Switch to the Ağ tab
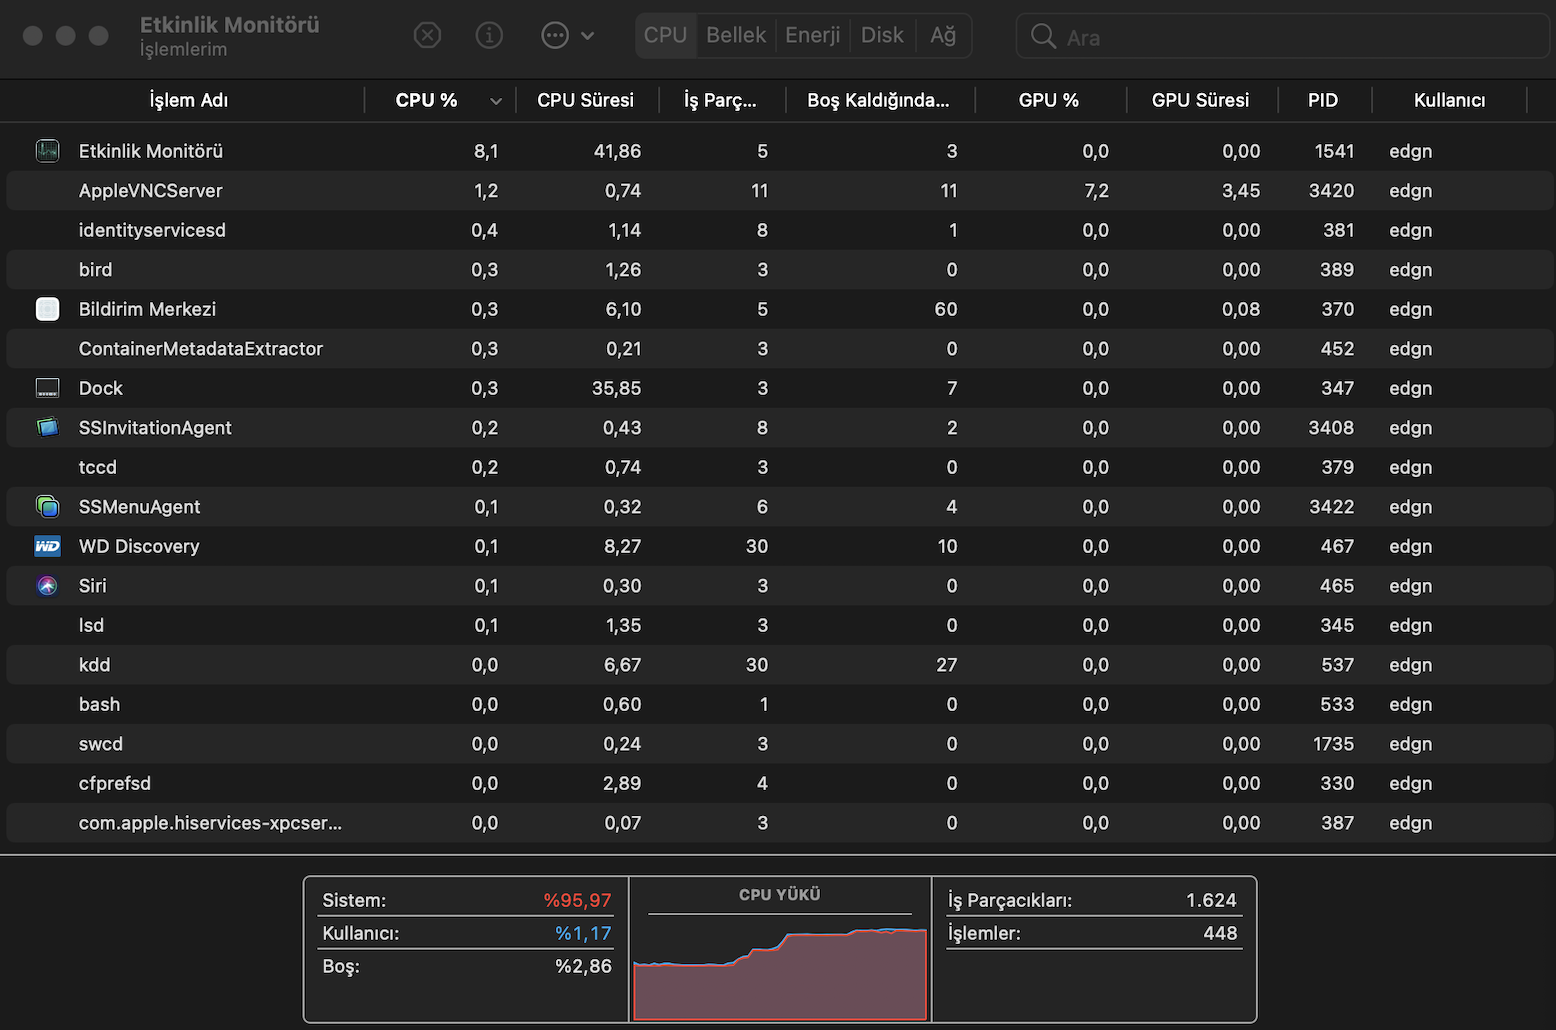The height and width of the screenshot is (1030, 1556). tap(943, 35)
